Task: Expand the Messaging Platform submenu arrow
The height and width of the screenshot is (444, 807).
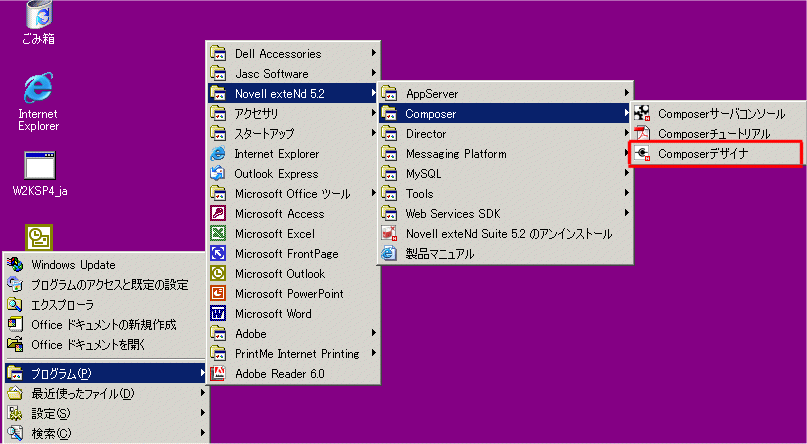Action: pos(626,153)
